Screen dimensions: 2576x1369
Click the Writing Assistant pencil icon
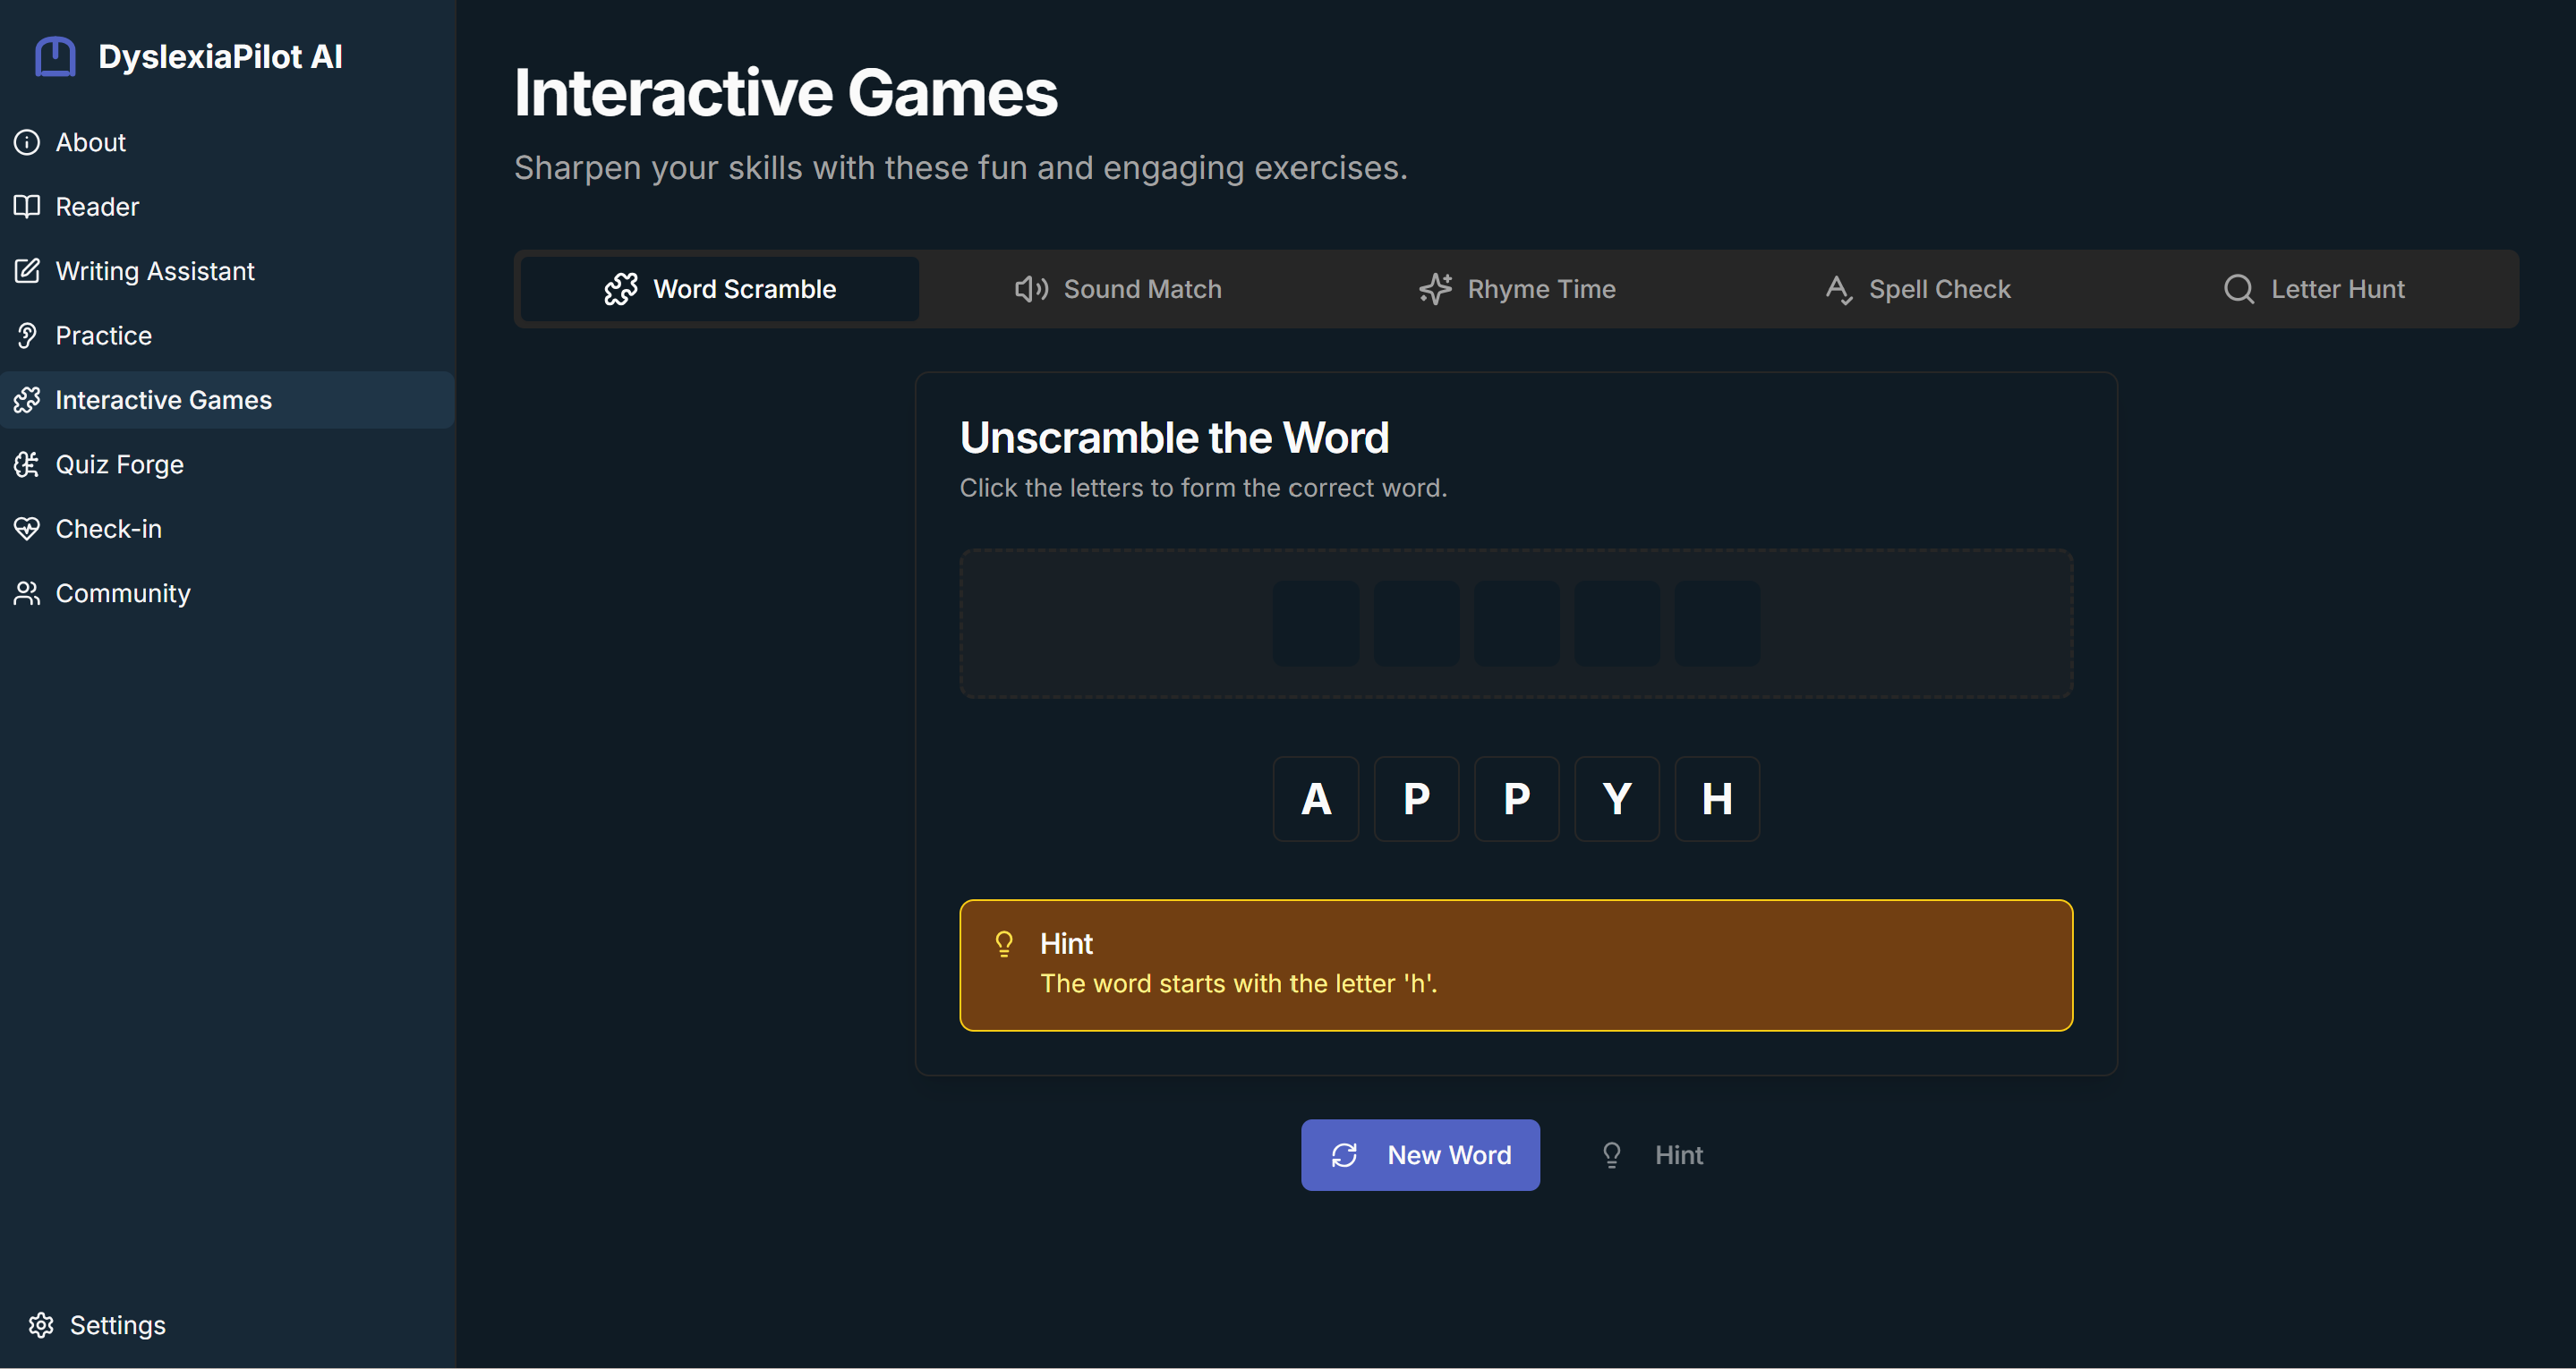point(27,271)
